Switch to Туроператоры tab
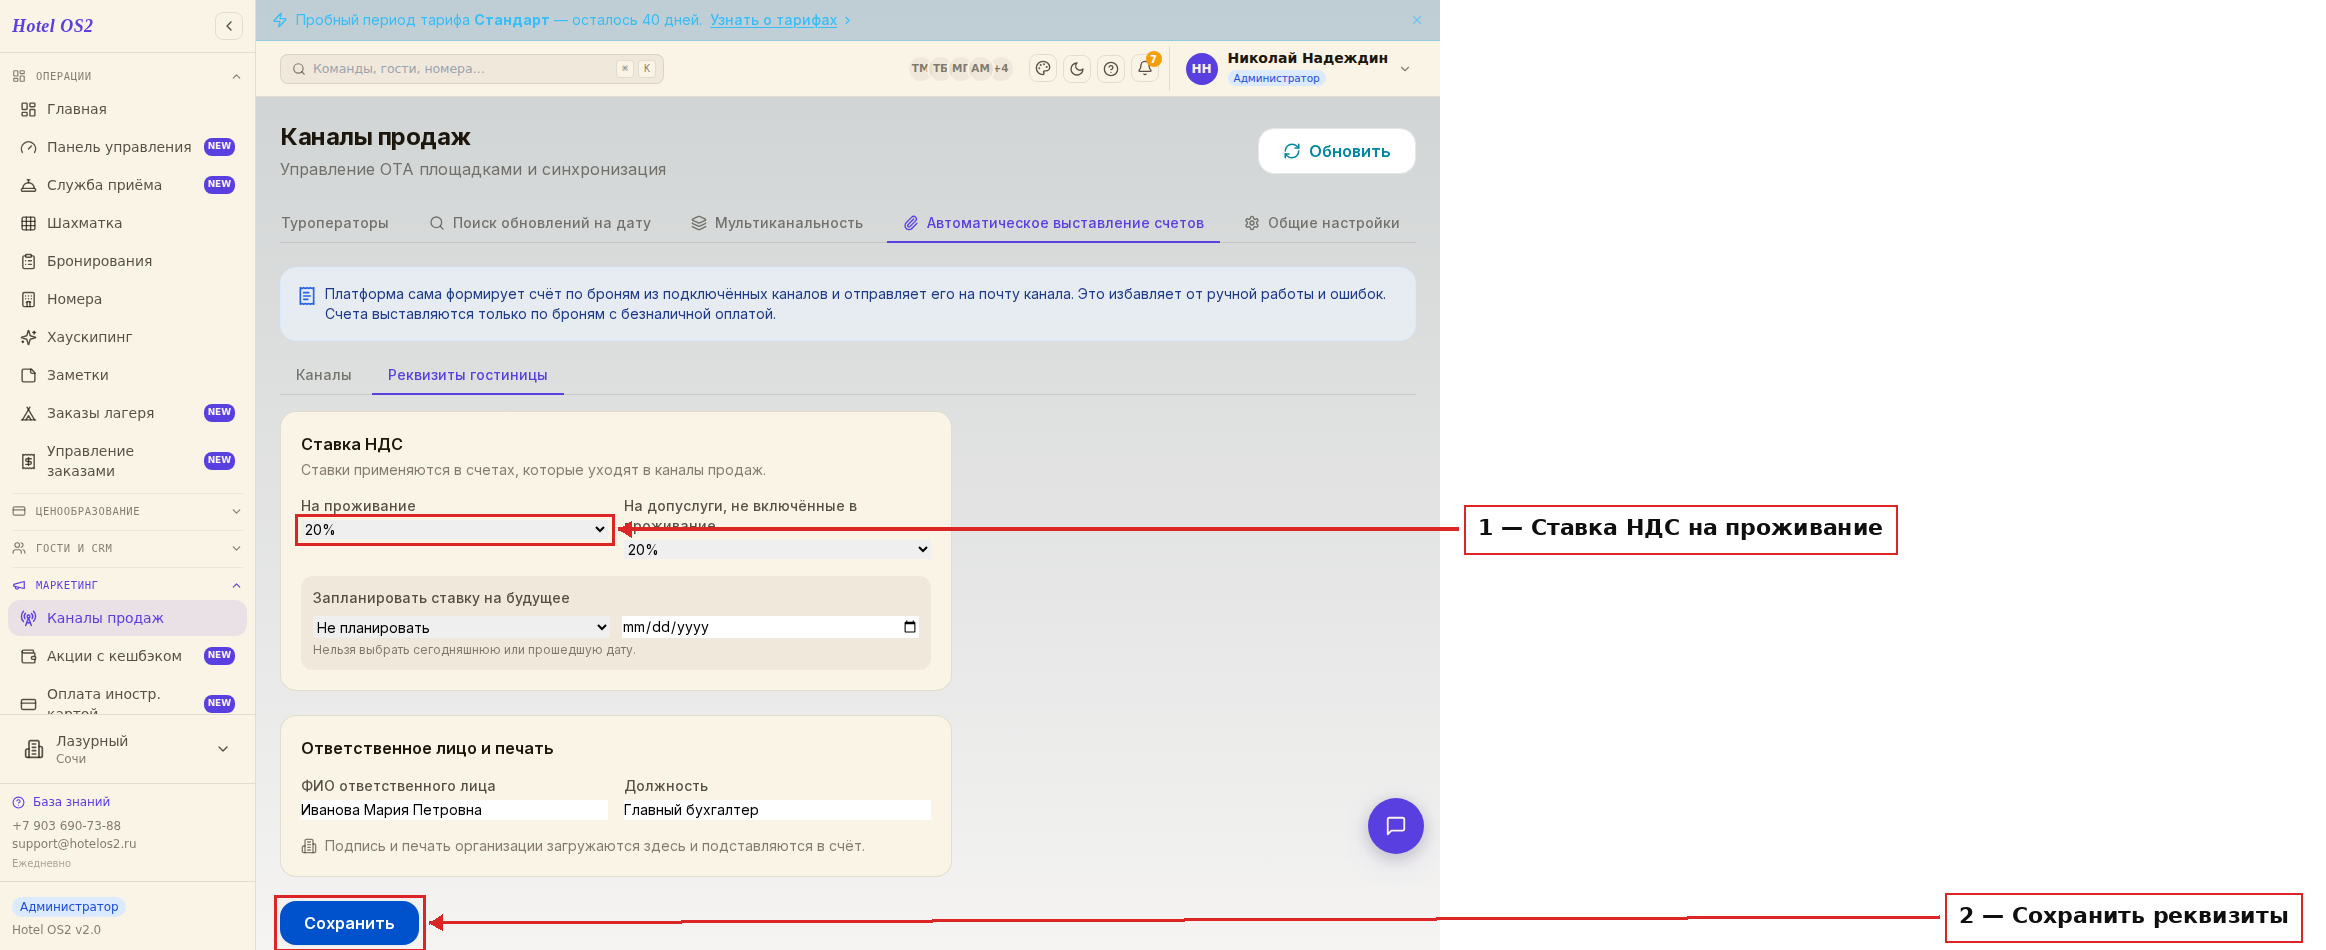Image resolution: width=2326 pixels, height=950 pixels. tap(335, 223)
